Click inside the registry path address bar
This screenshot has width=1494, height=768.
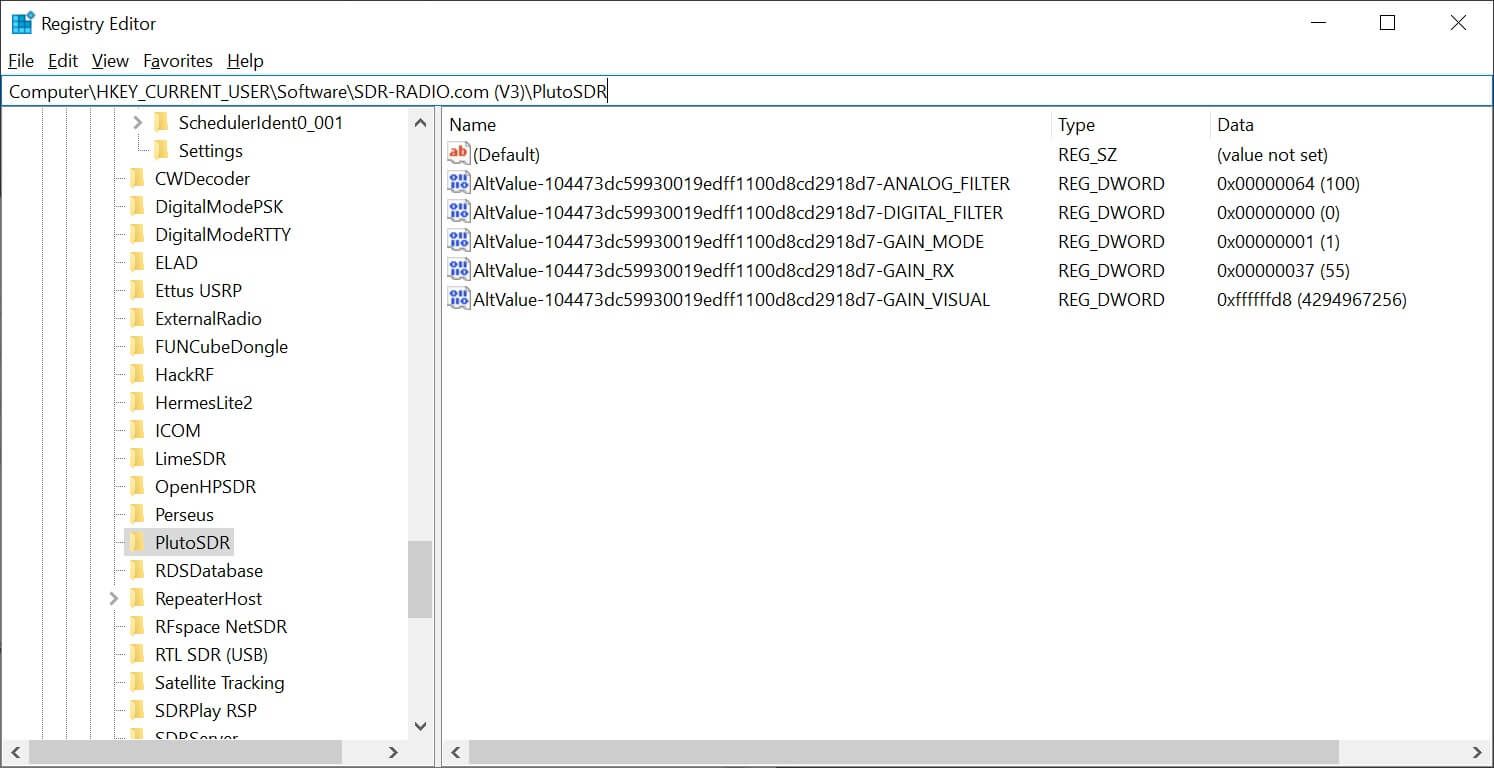(x=700, y=90)
